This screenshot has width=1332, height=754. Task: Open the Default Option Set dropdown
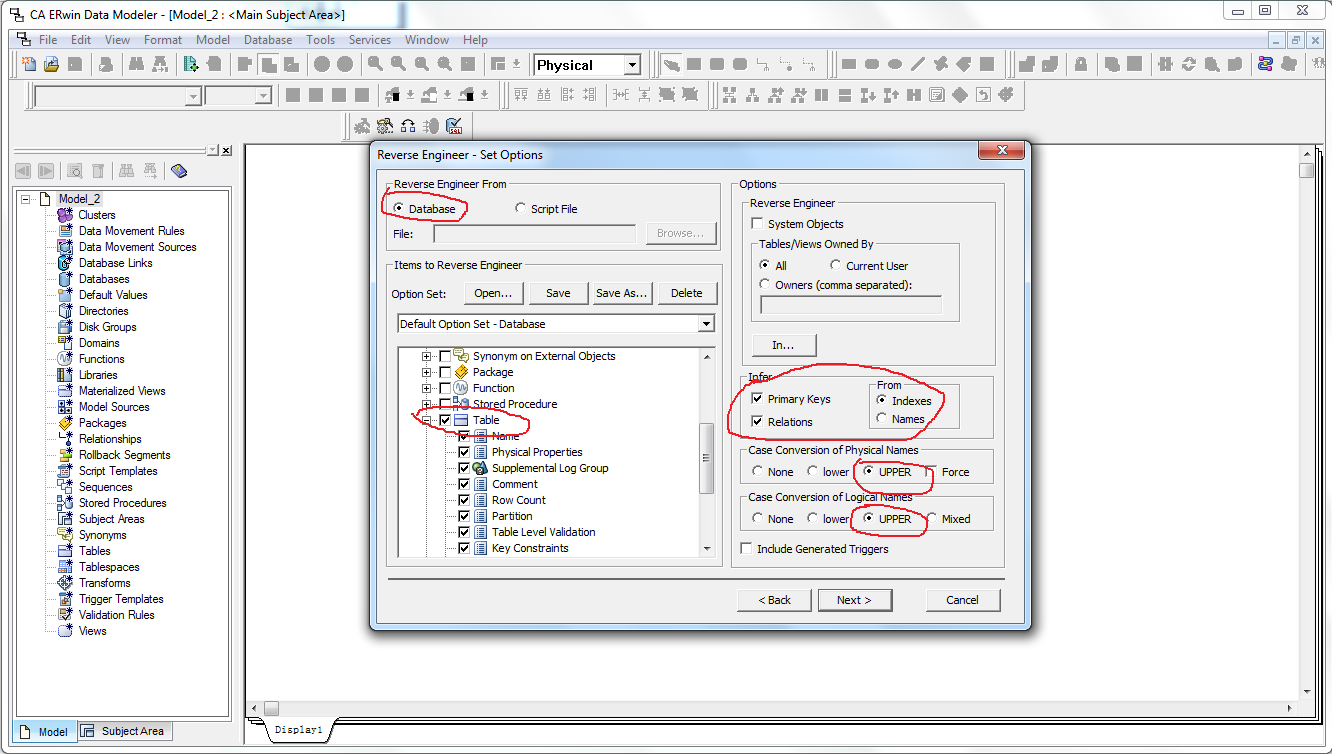click(x=706, y=324)
